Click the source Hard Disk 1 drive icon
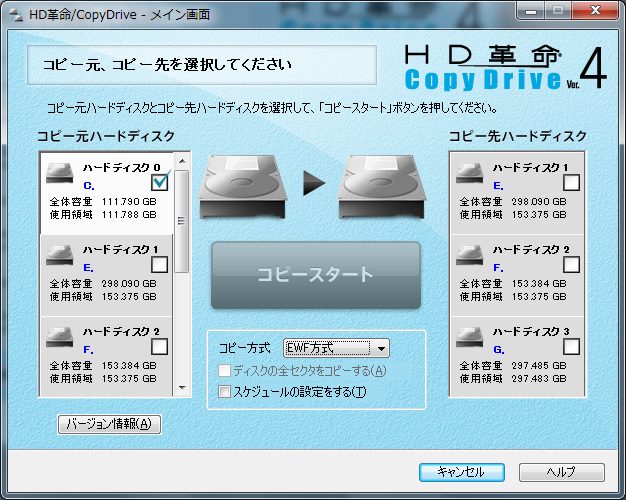This screenshot has width=626, height=500. pos(59,255)
